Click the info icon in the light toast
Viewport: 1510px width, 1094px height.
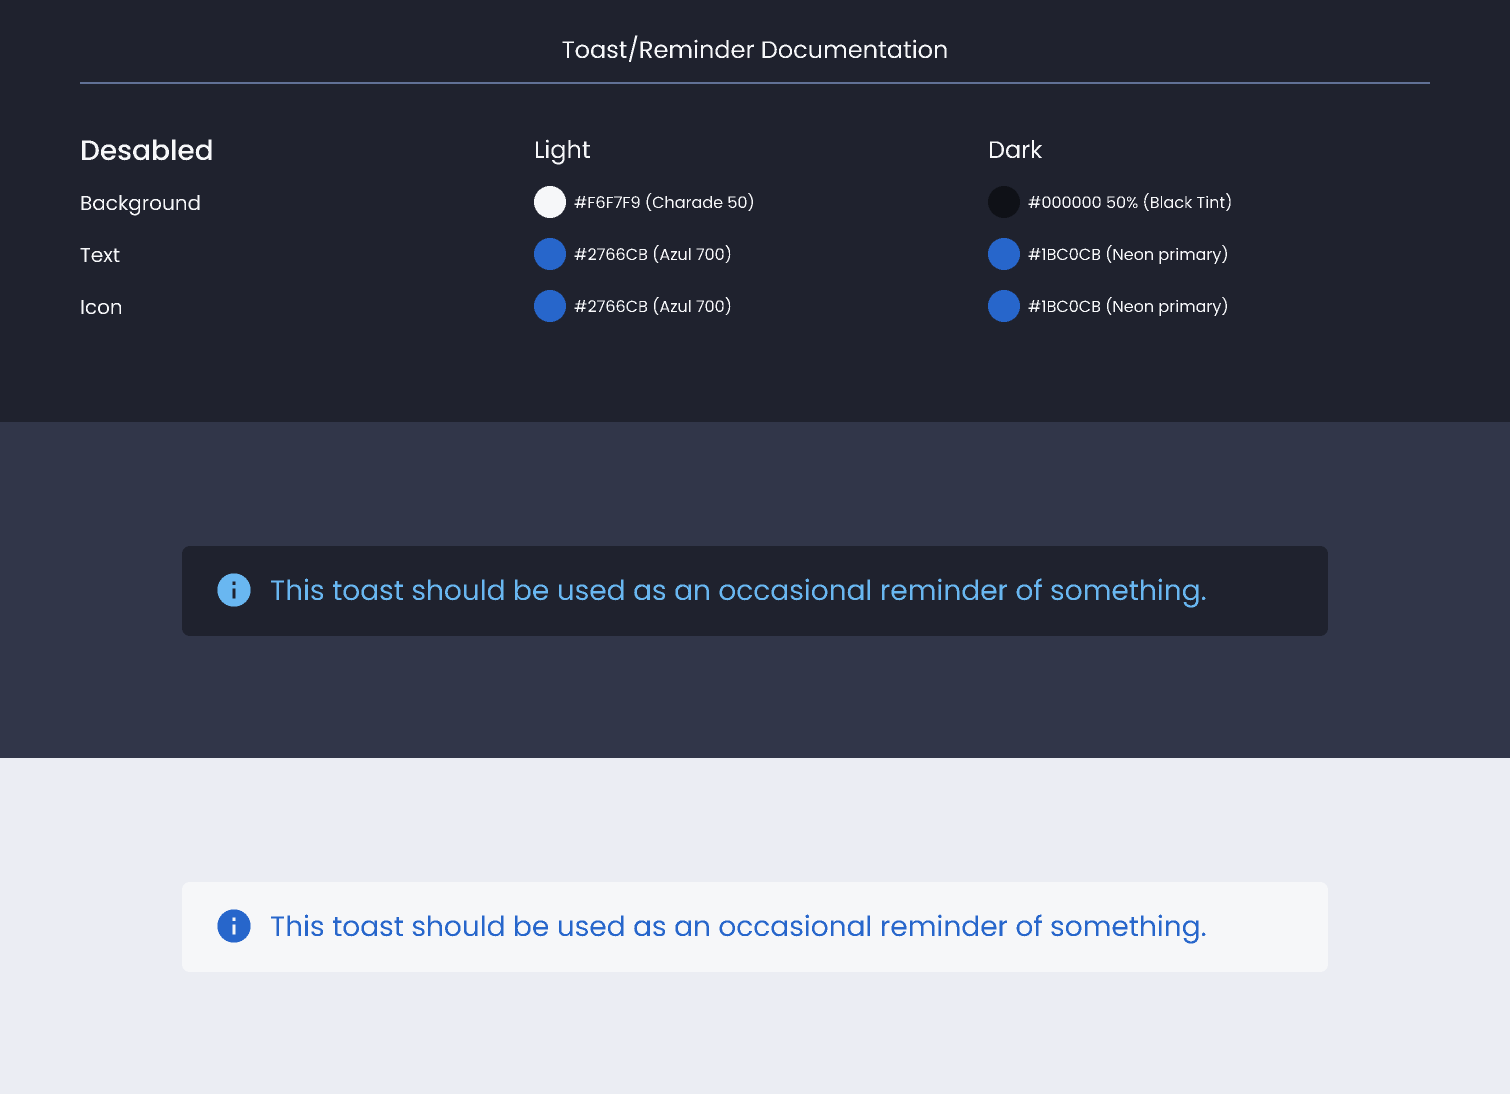(x=234, y=926)
